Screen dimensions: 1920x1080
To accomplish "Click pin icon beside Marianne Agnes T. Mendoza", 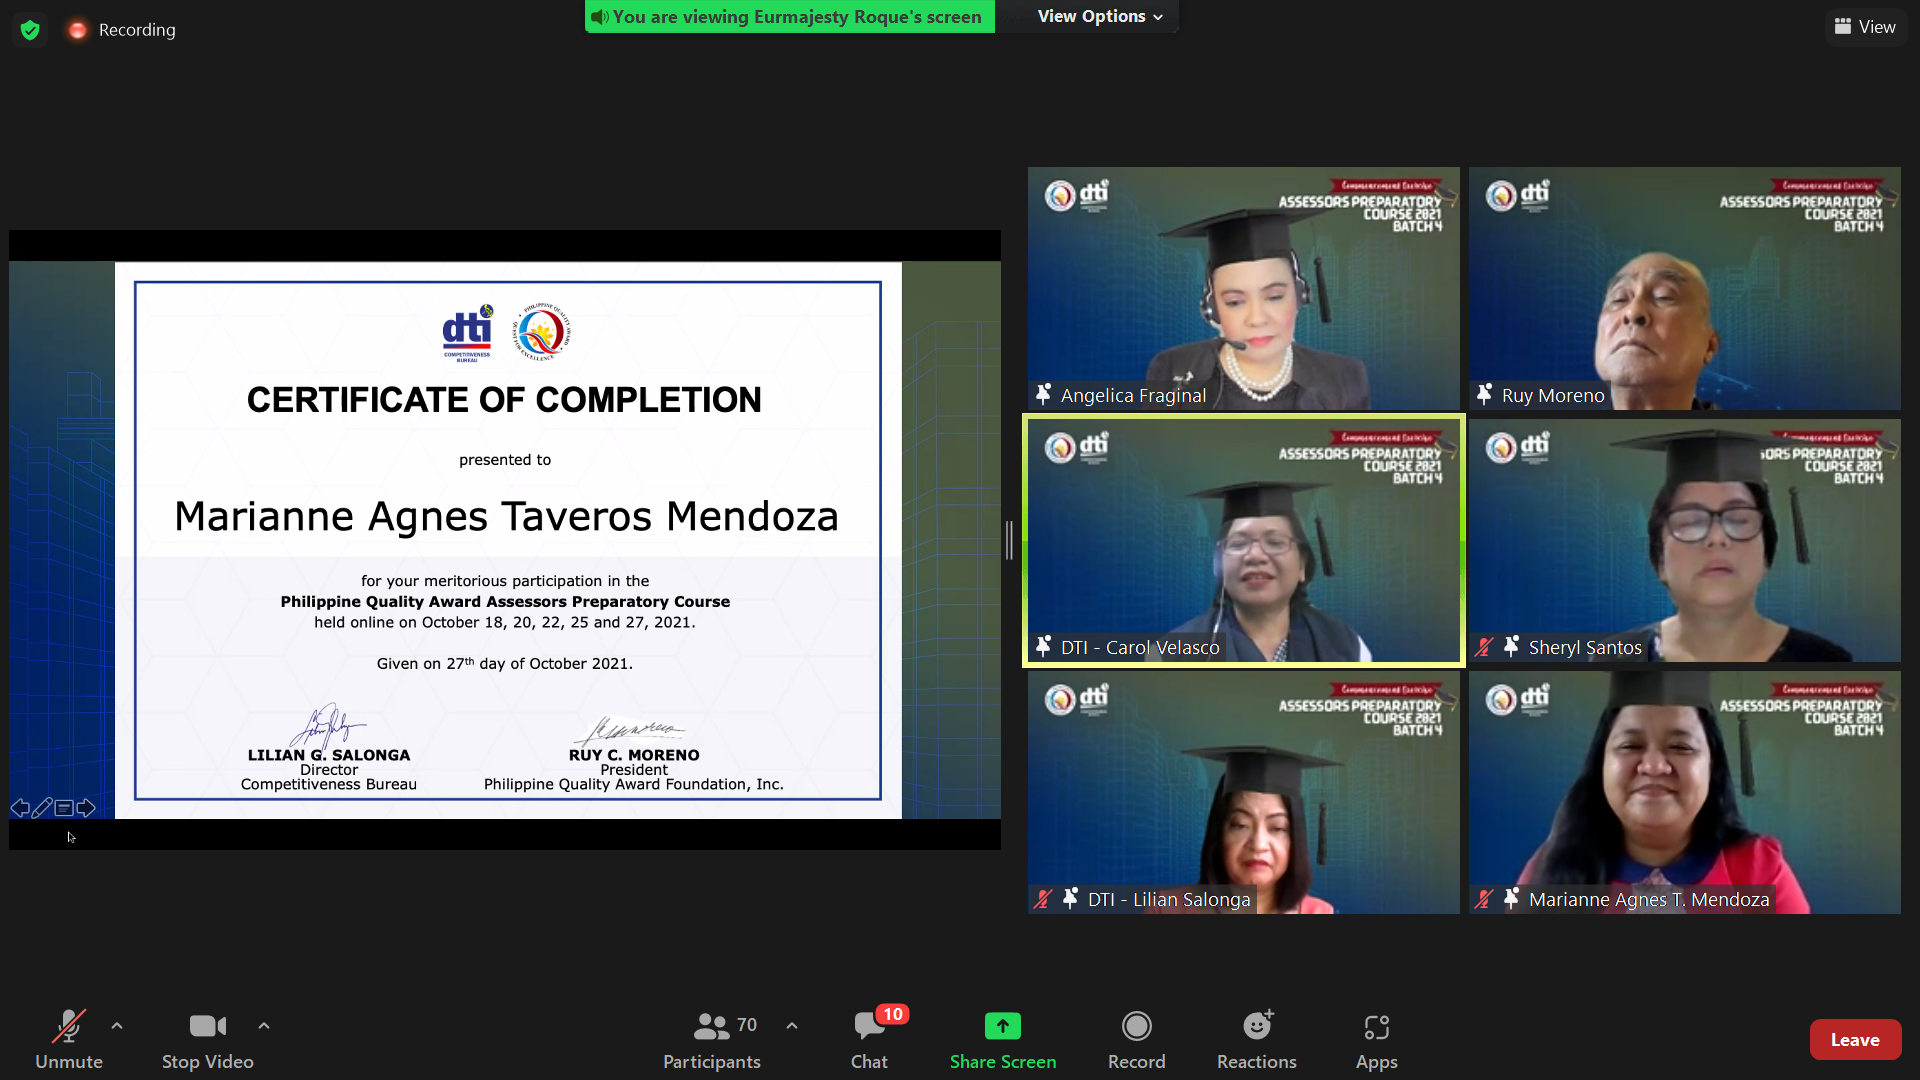I will click(1511, 899).
